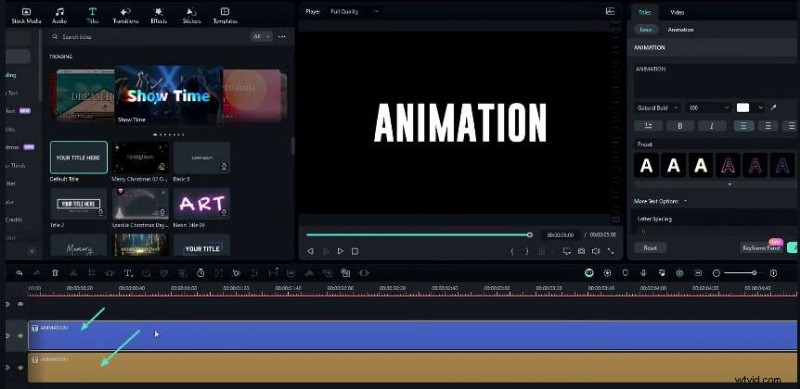The image size is (800, 389).
Task: Open the Stock Media tab
Action: [26, 15]
